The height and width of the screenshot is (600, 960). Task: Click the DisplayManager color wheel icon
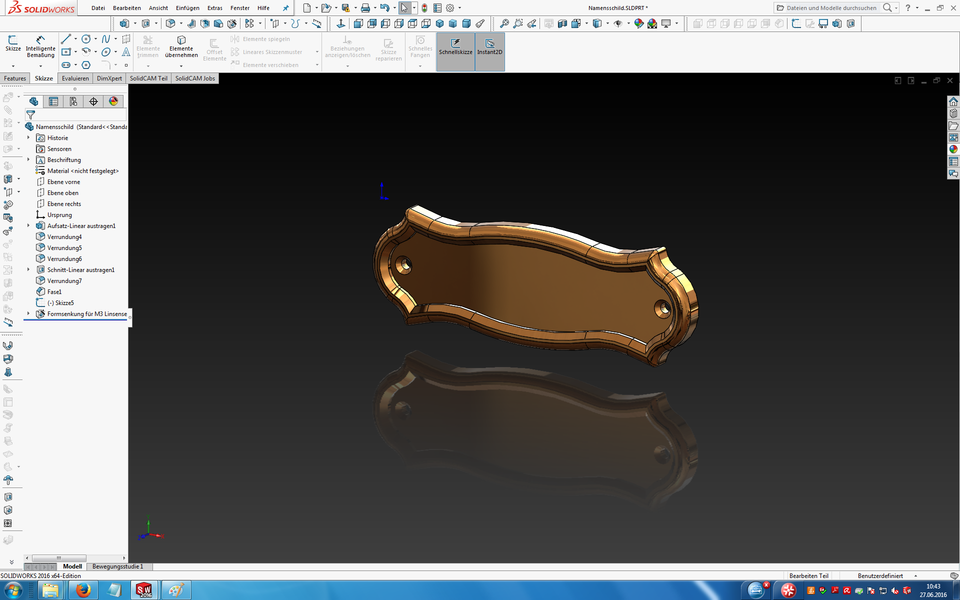(x=113, y=101)
